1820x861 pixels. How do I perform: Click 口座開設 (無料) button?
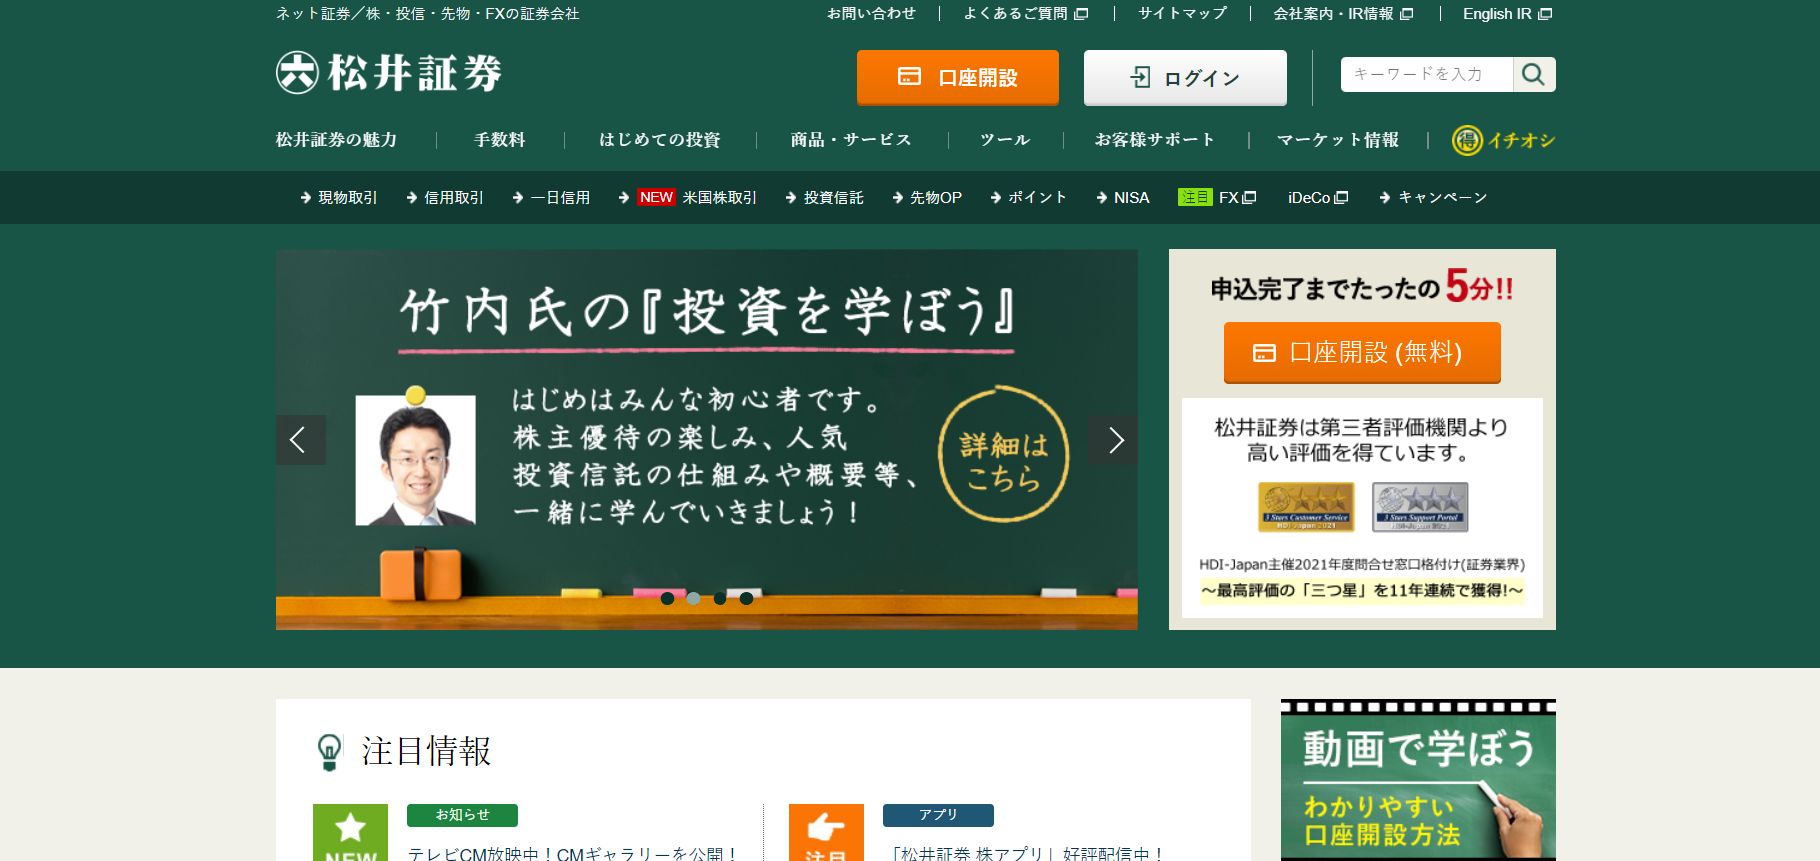[1362, 353]
